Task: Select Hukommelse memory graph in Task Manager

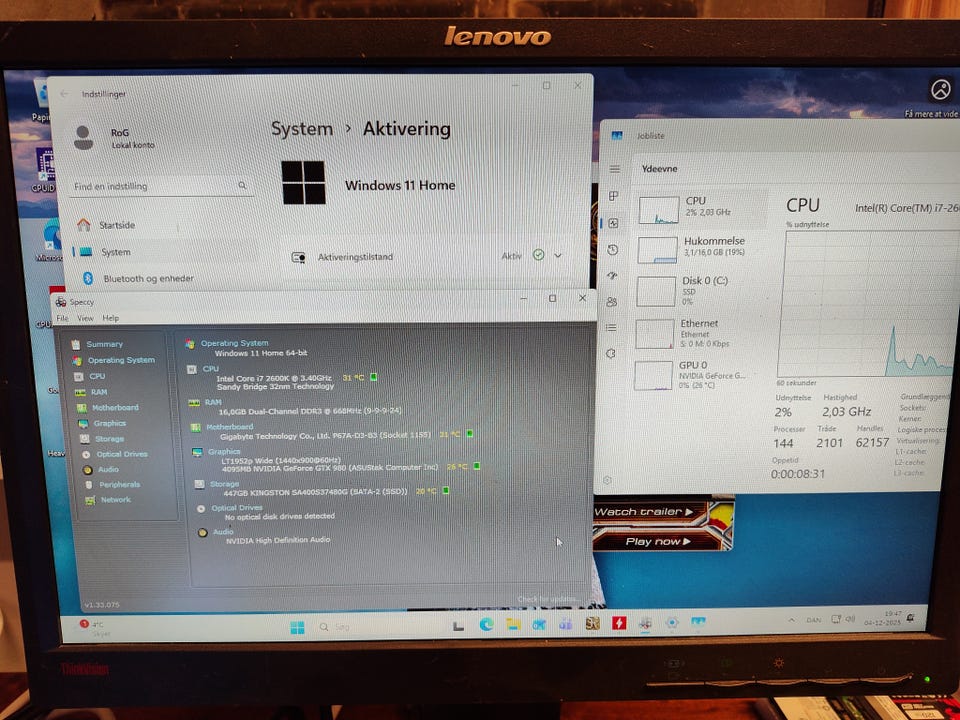Action: click(700, 248)
